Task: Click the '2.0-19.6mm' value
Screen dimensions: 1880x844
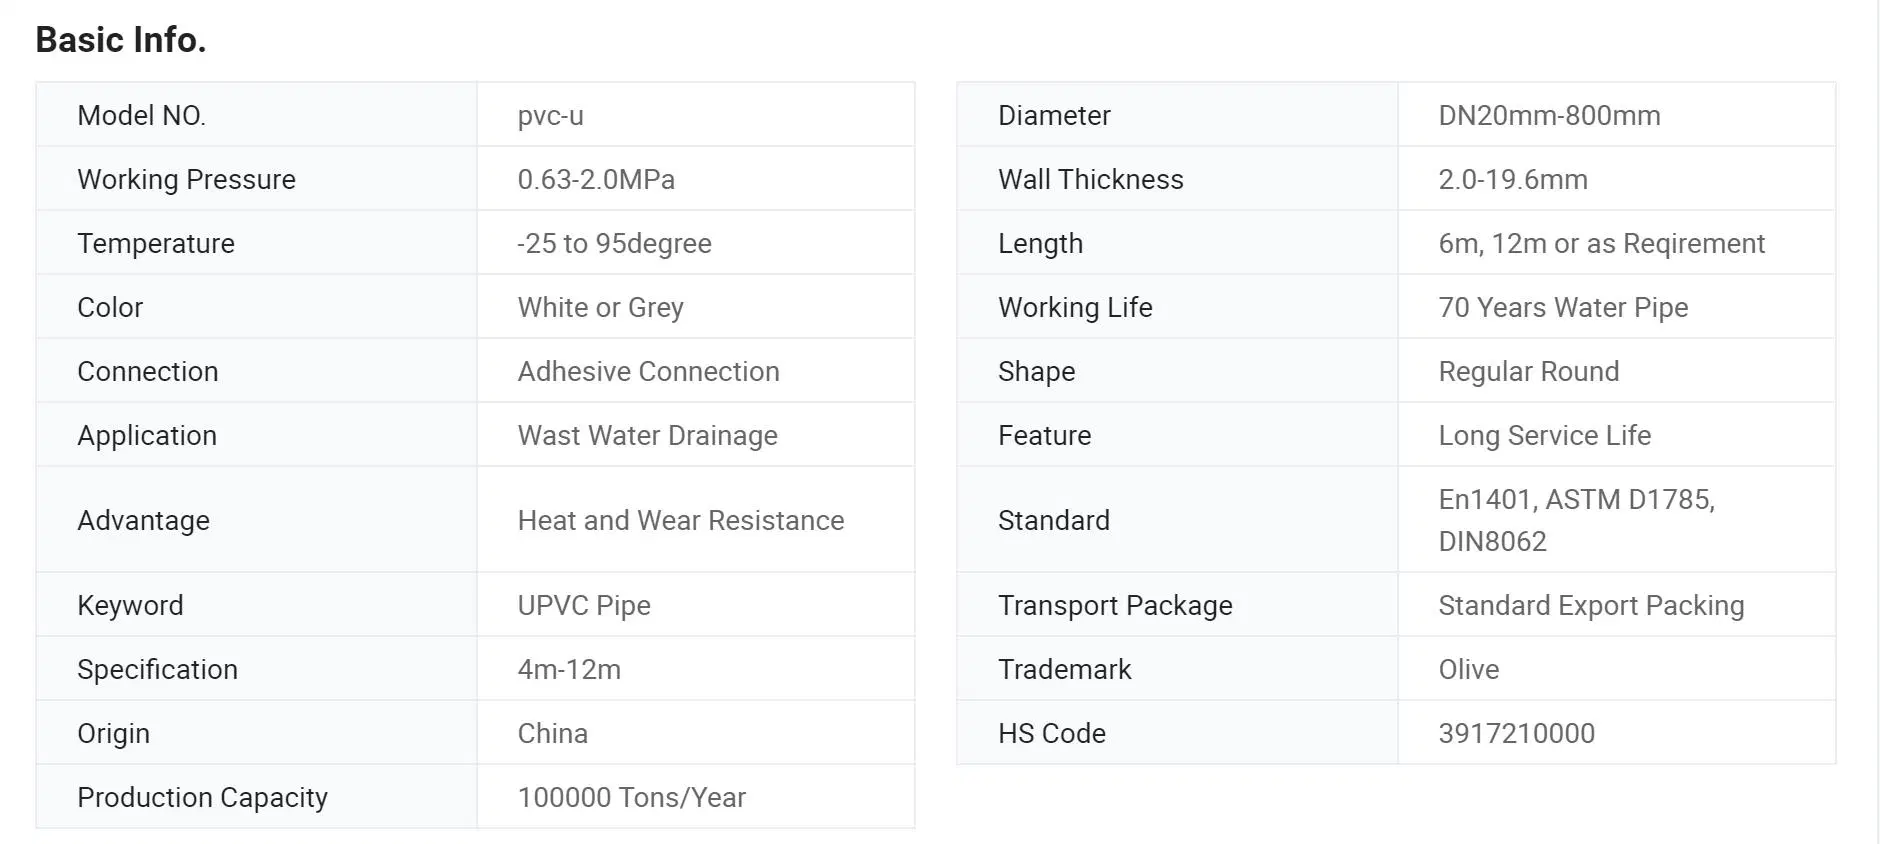Action: pos(1513,179)
